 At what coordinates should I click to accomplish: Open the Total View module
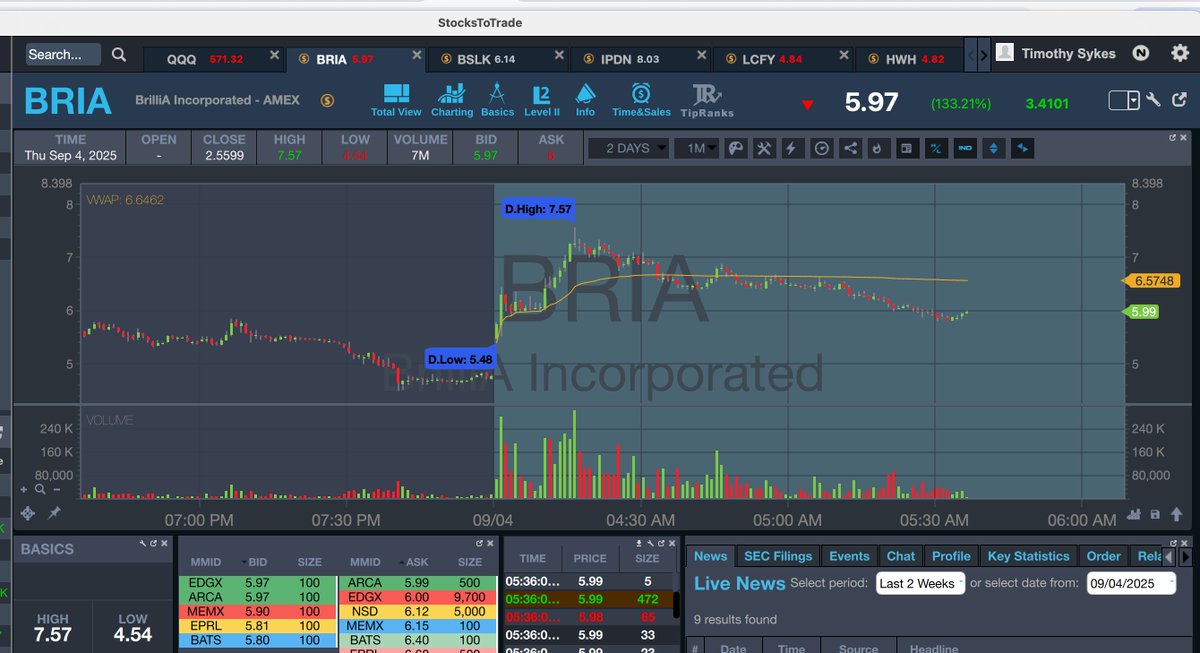click(396, 100)
